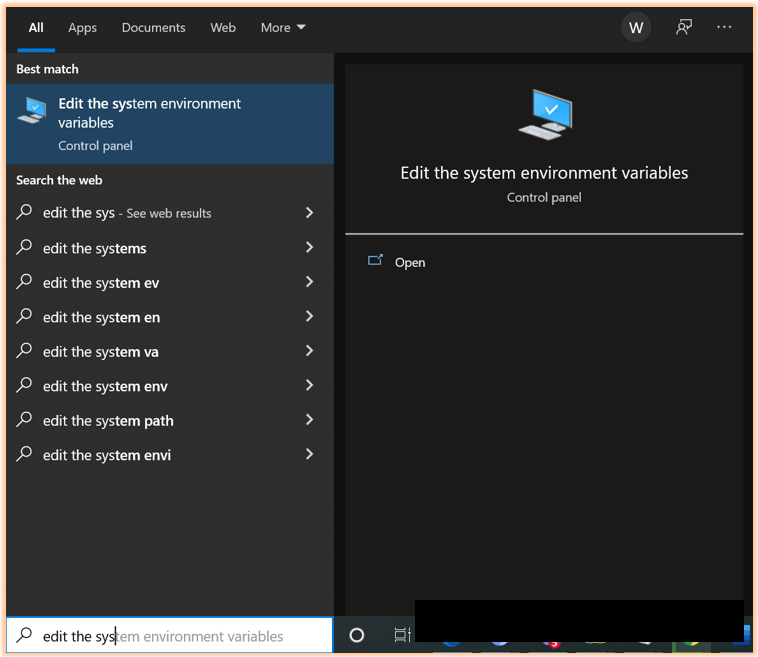Click the W user account avatar

[x=636, y=28]
